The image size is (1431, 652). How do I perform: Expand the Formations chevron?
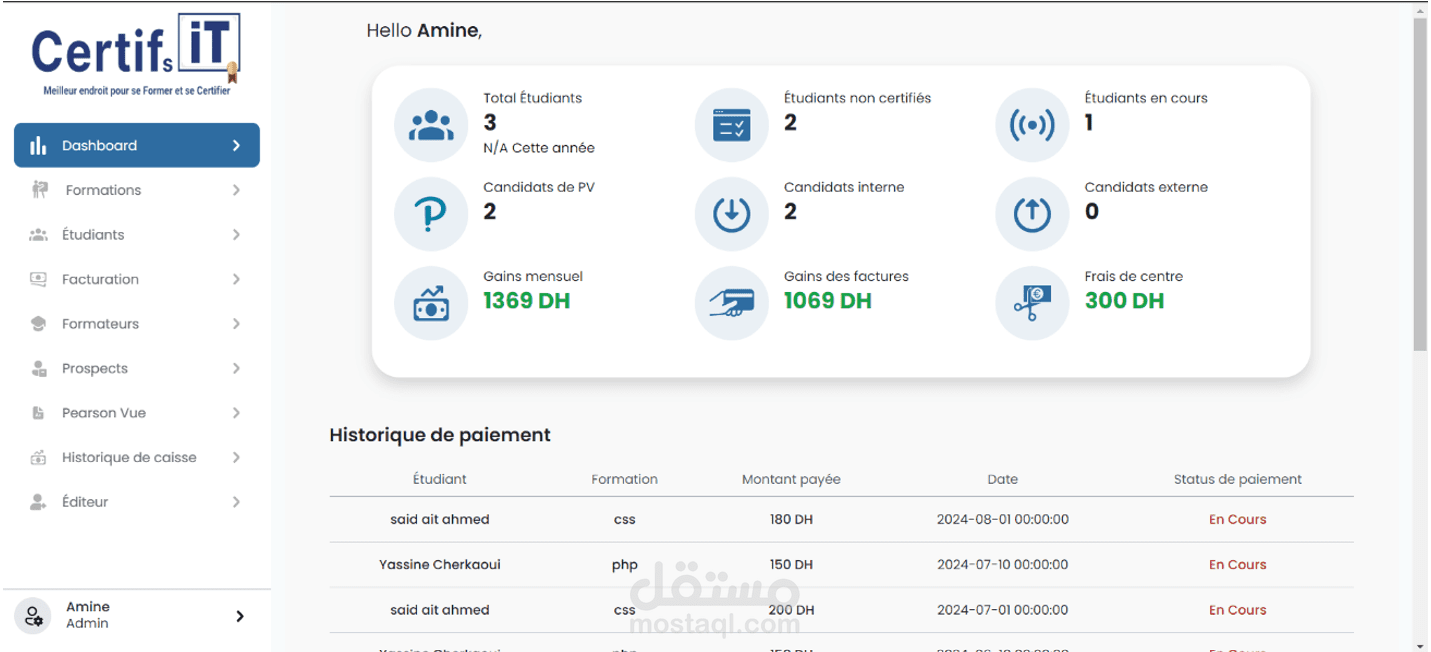[236, 190]
